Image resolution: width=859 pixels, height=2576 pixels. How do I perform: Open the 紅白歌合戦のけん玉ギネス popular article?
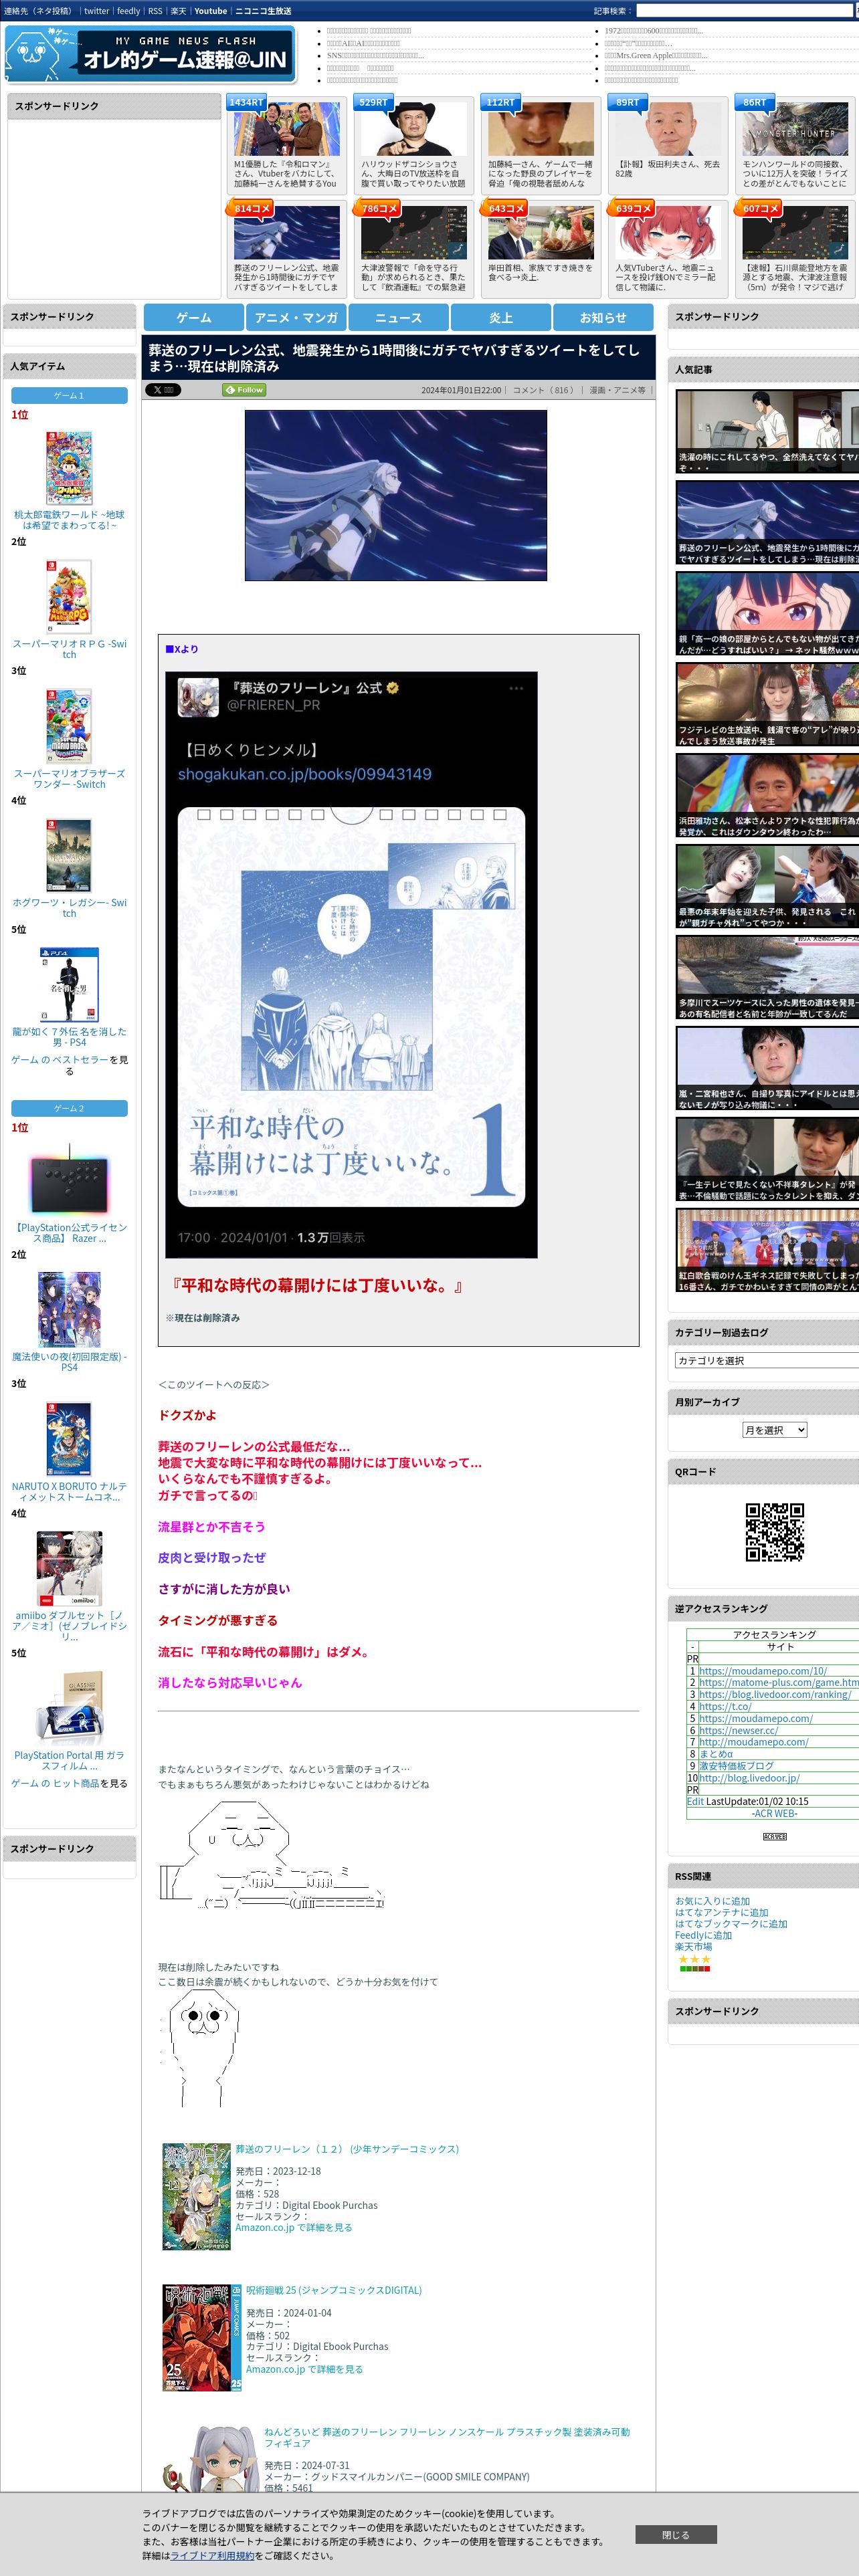coord(767,1250)
